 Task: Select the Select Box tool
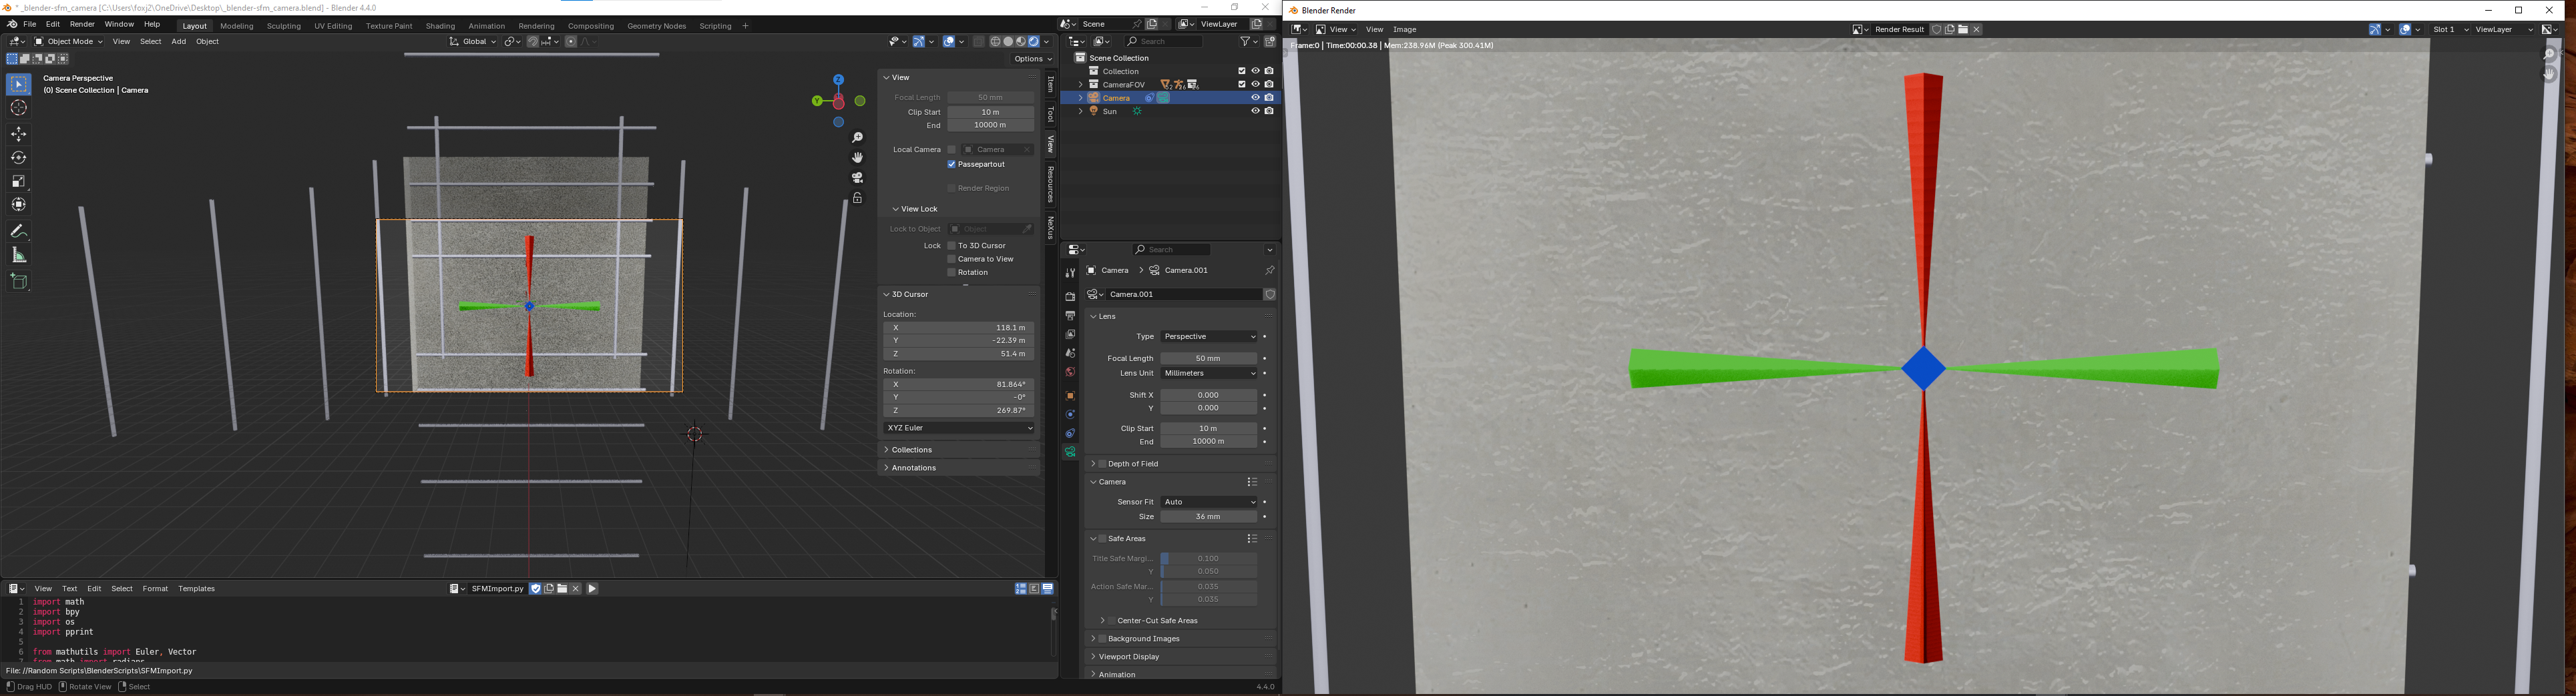coord(19,85)
